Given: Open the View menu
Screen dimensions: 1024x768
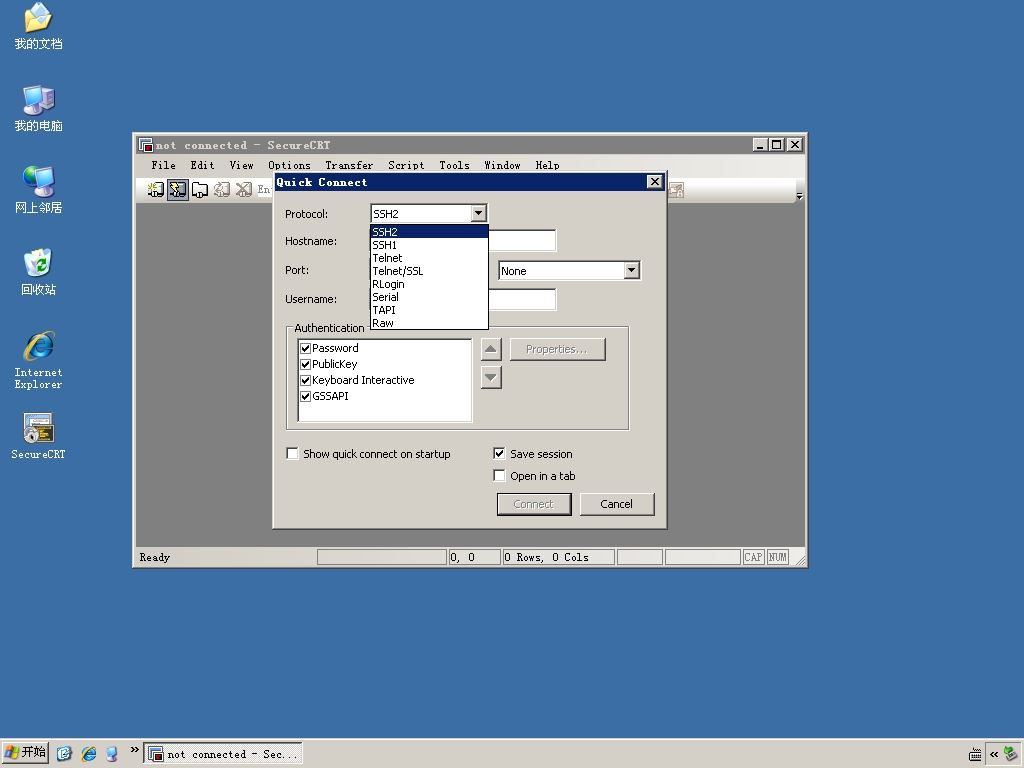Looking at the screenshot, I should pos(241,165).
